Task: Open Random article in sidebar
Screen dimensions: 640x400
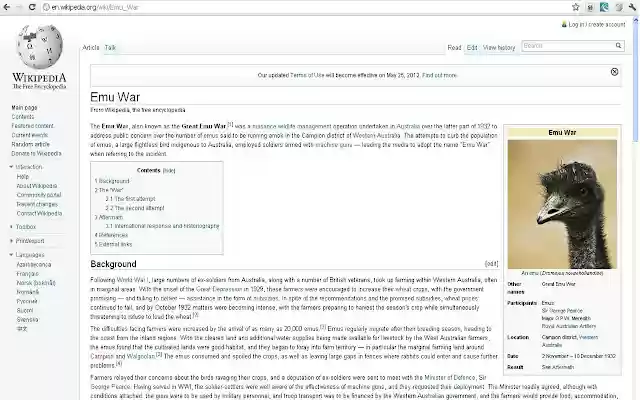Action: click(31, 144)
